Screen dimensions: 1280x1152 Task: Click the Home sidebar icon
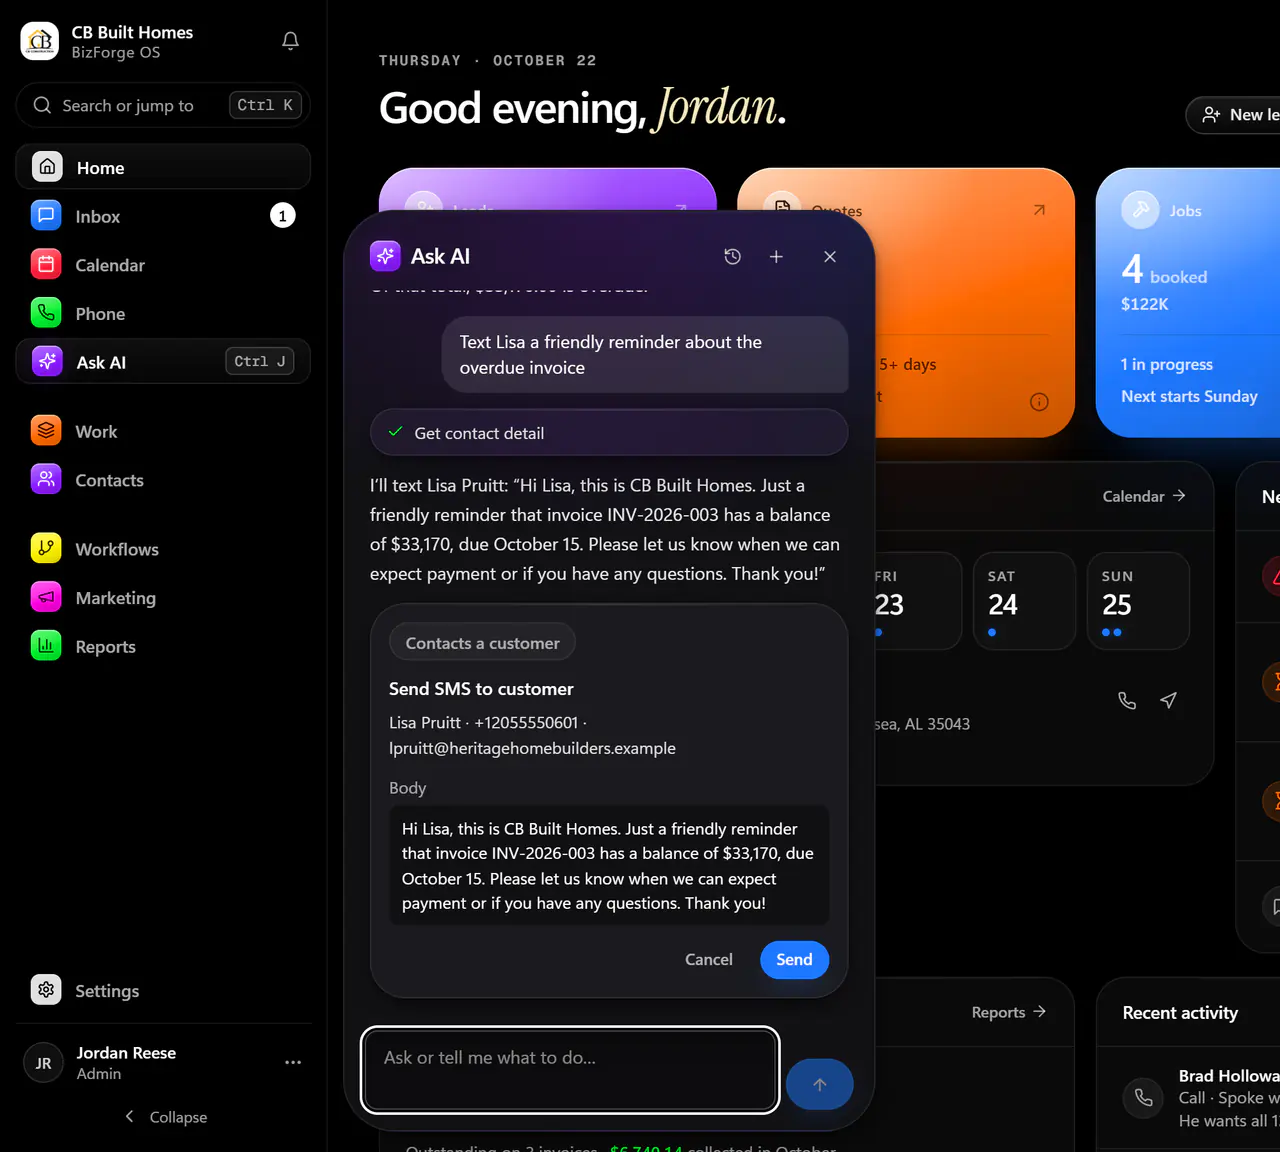(47, 167)
